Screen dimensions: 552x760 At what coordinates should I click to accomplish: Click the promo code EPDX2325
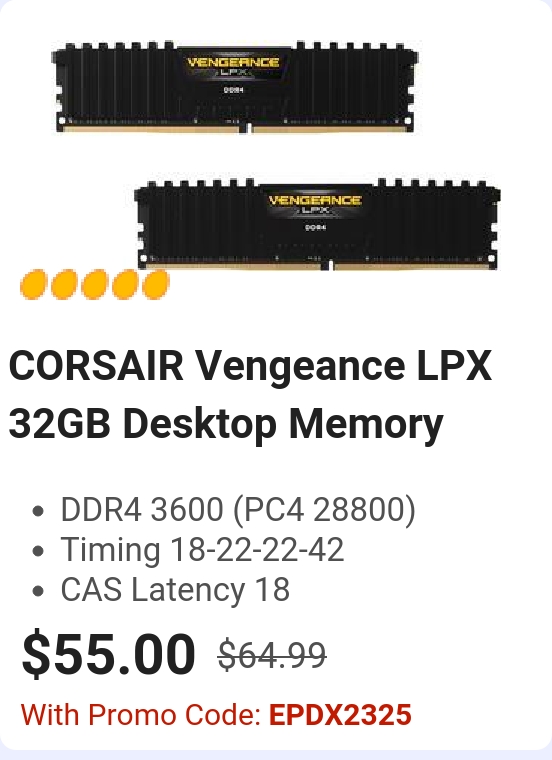(340, 715)
